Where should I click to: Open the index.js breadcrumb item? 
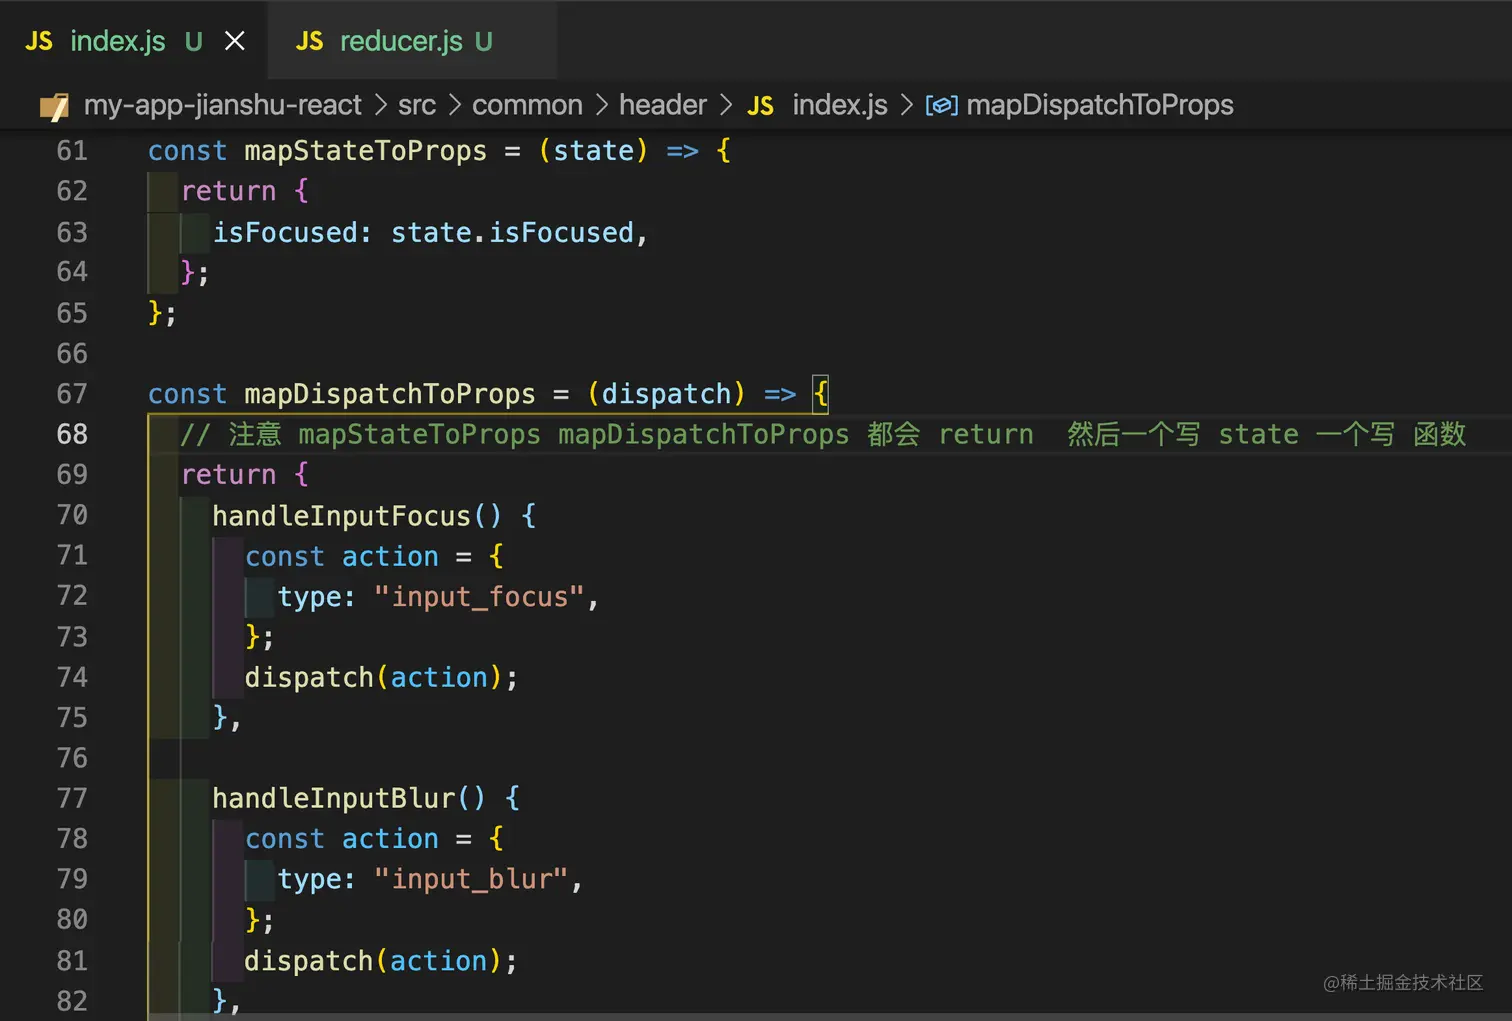(x=840, y=105)
